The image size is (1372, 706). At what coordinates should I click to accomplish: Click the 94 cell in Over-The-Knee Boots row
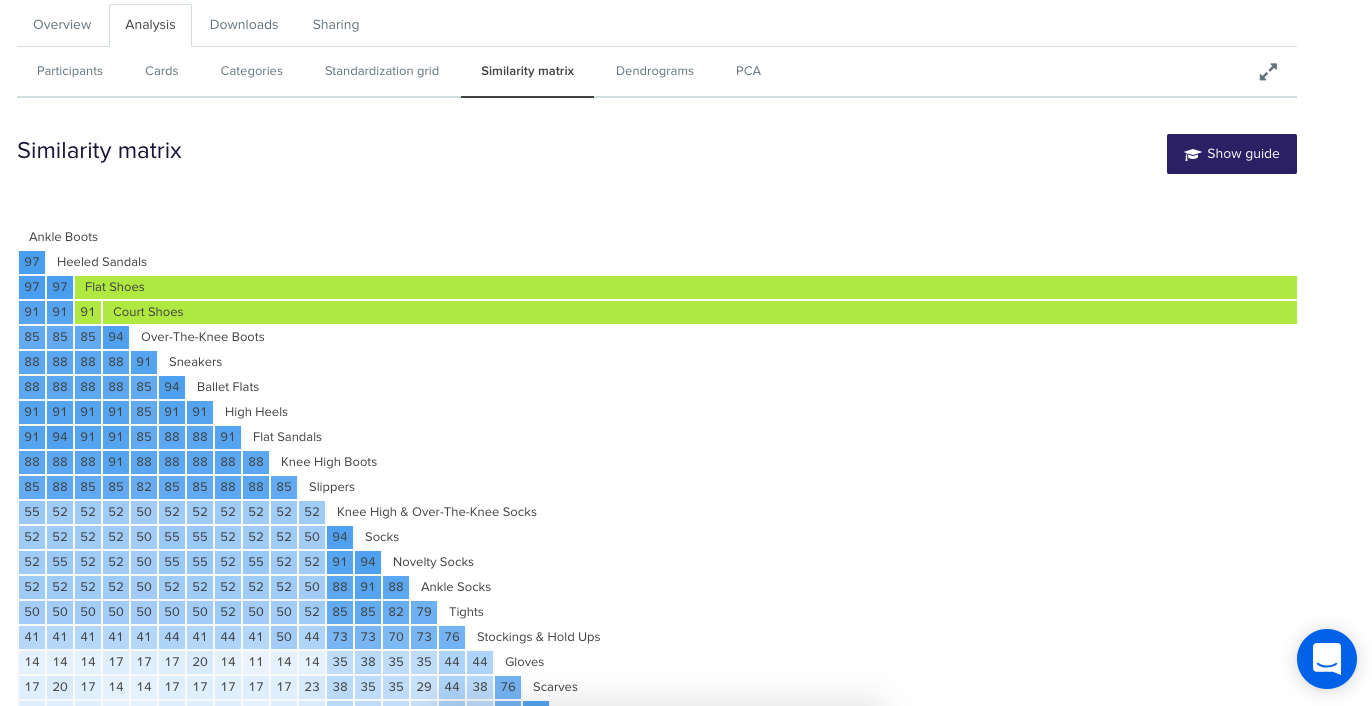116,337
